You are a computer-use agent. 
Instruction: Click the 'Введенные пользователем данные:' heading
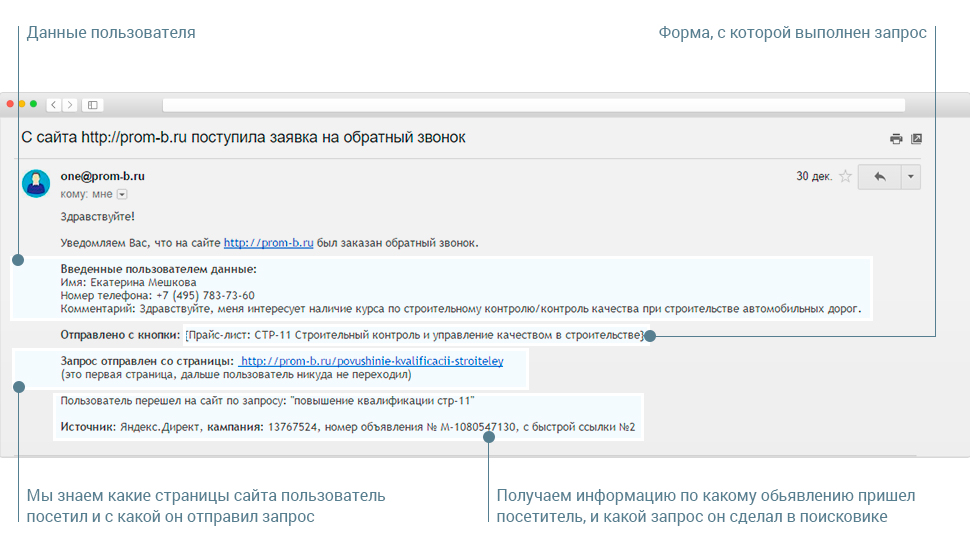pyautogui.click(x=158, y=269)
